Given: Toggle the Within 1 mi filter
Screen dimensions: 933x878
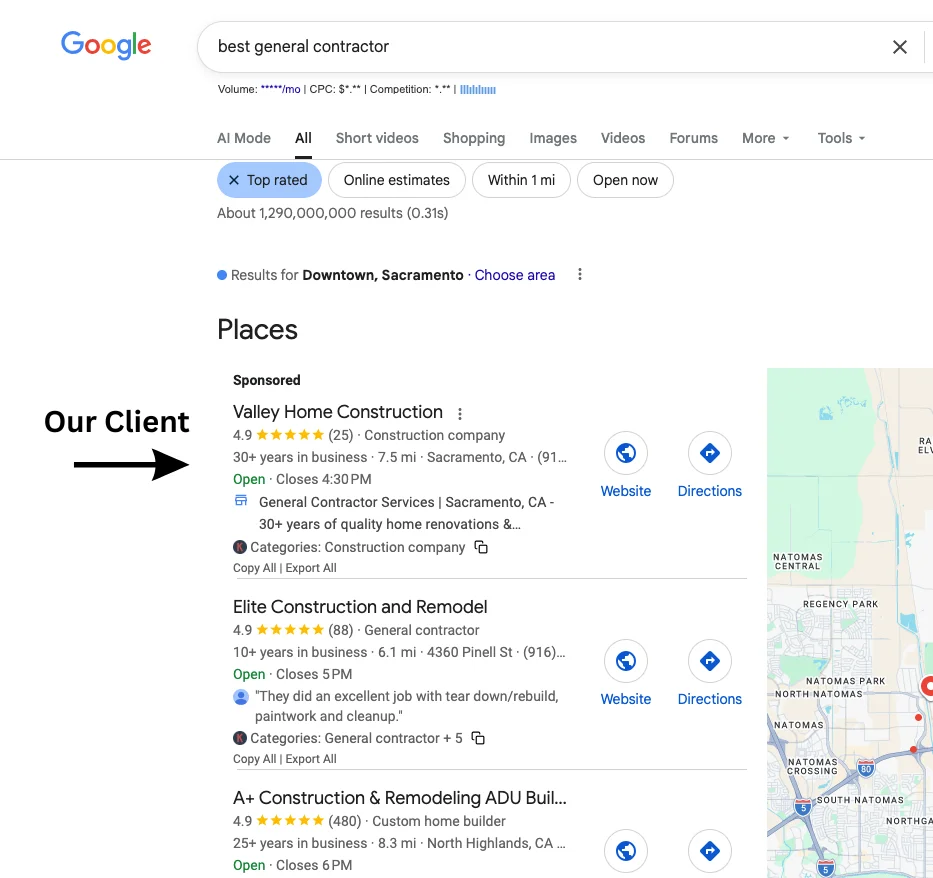Looking at the screenshot, I should pos(521,180).
